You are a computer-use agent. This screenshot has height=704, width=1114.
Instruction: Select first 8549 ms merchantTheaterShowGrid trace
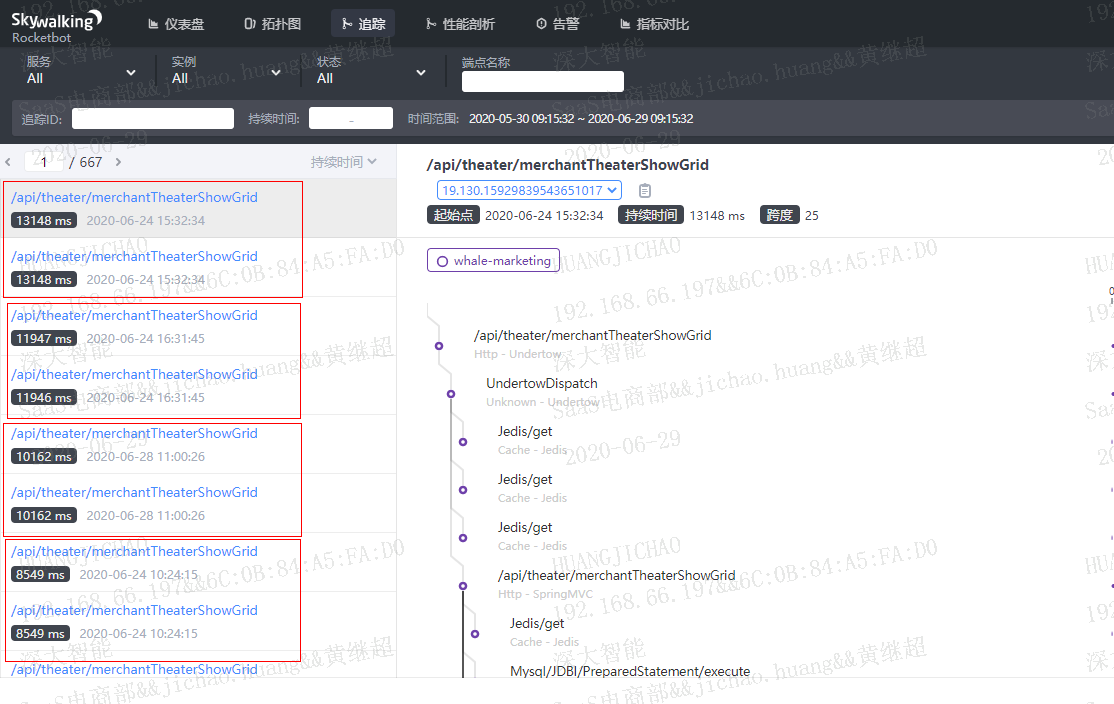click(198, 562)
